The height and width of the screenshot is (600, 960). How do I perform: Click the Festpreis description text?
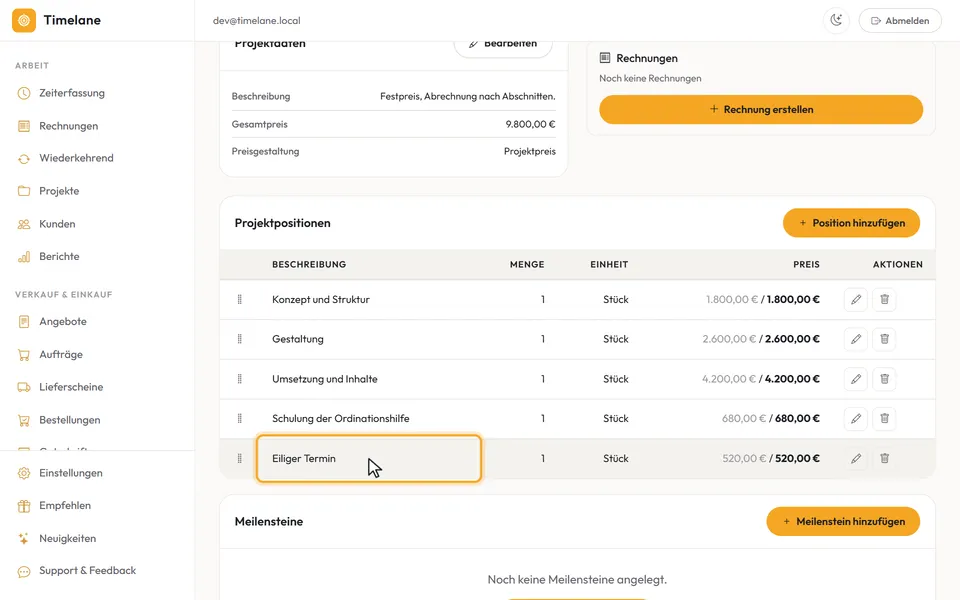(468, 96)
